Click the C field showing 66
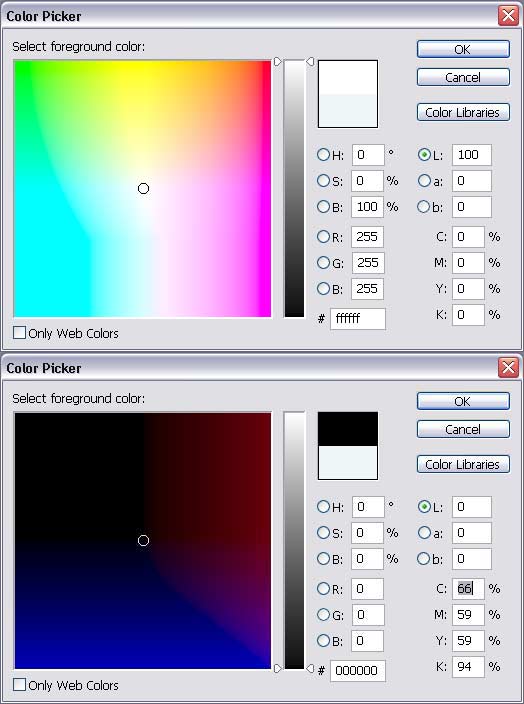The height and width of the screenshot is (704, 524). pyautogui.click(x=468, y=589)
